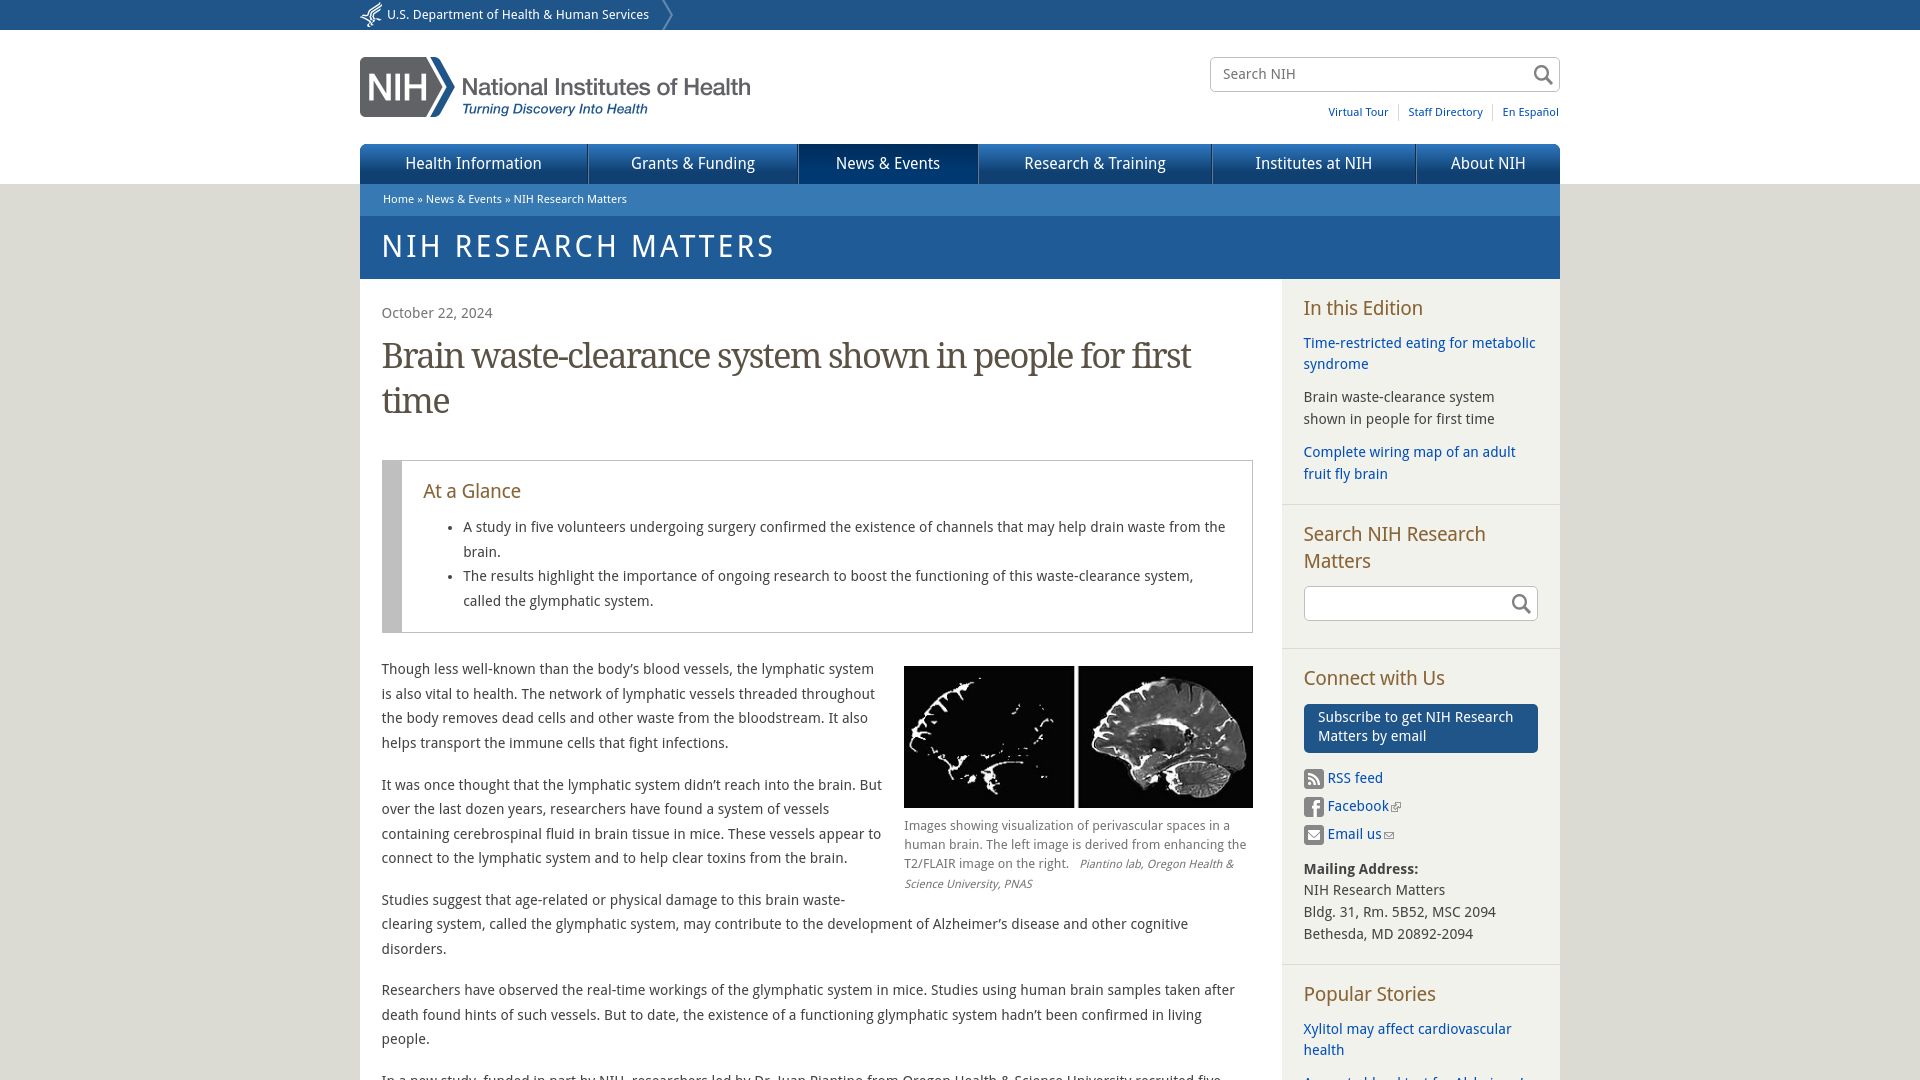Click the NIH RESEARCH MATTERS banner title

578,247
